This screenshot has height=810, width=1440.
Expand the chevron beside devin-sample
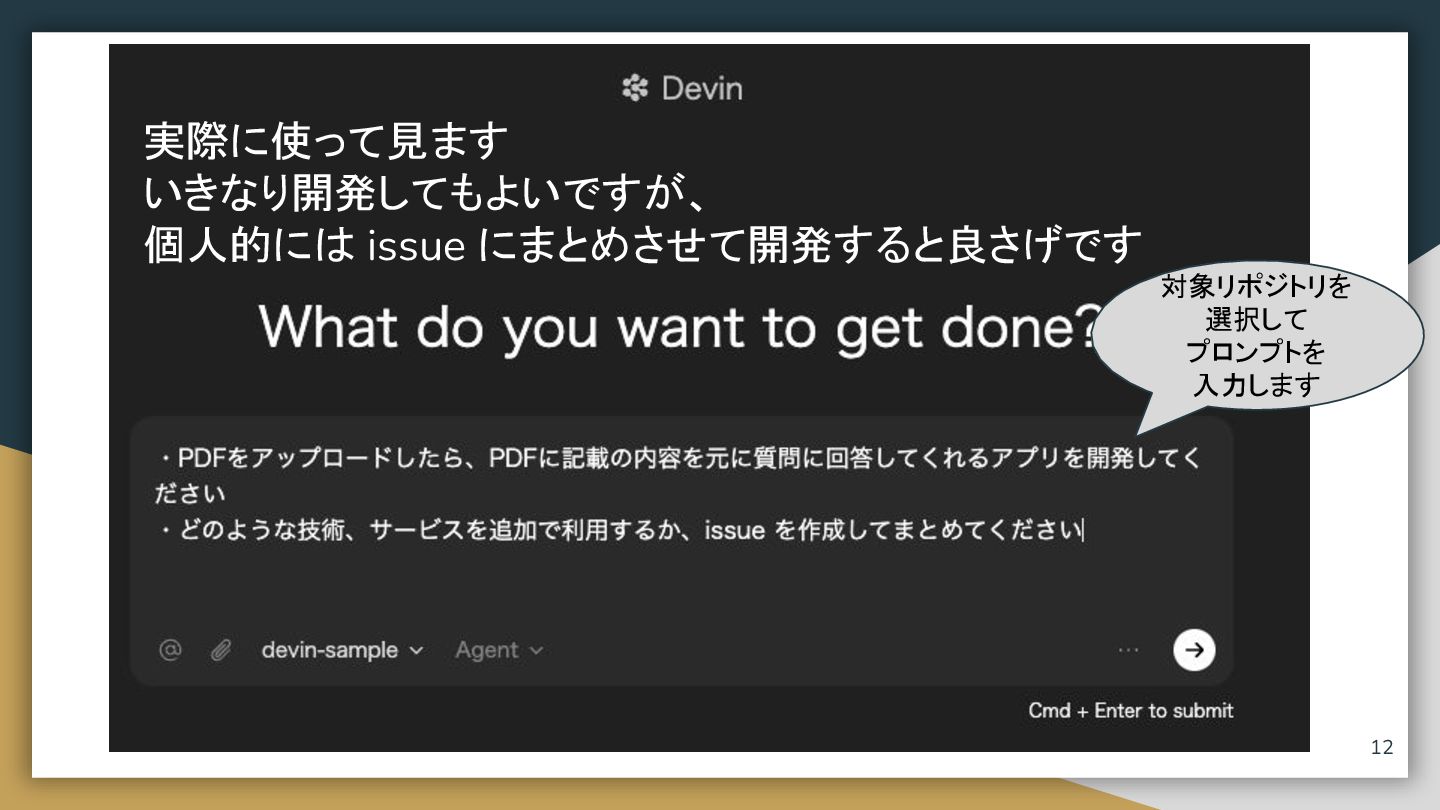pyautogui.click(x=416, y=651)
